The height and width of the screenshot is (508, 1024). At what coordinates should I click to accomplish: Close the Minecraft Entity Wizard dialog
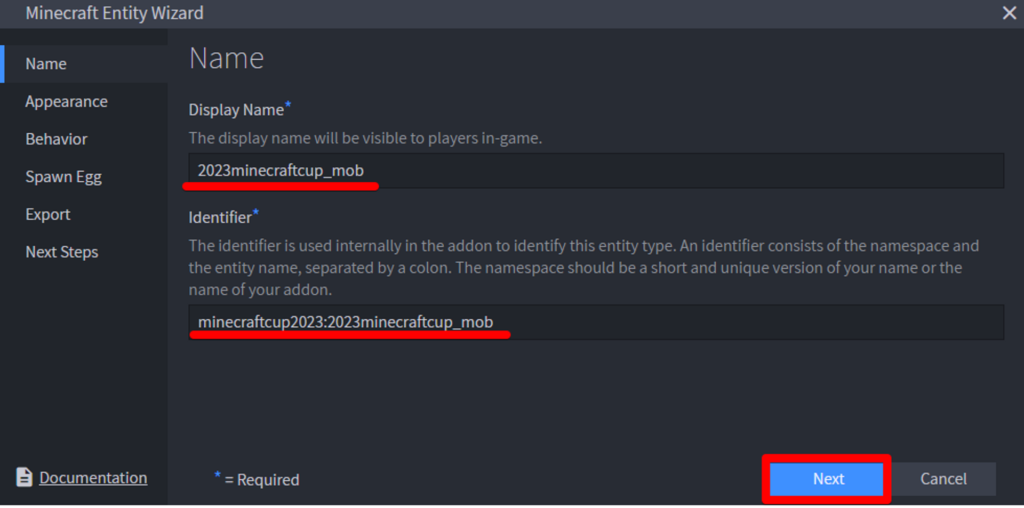(x=1009, y=13)
